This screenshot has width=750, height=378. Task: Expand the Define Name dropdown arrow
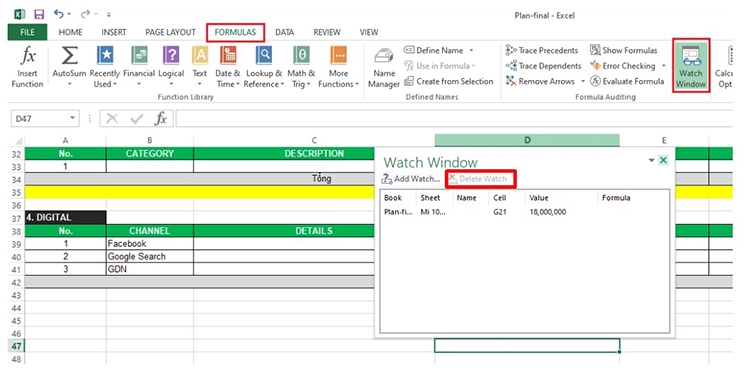coord(471,50)
